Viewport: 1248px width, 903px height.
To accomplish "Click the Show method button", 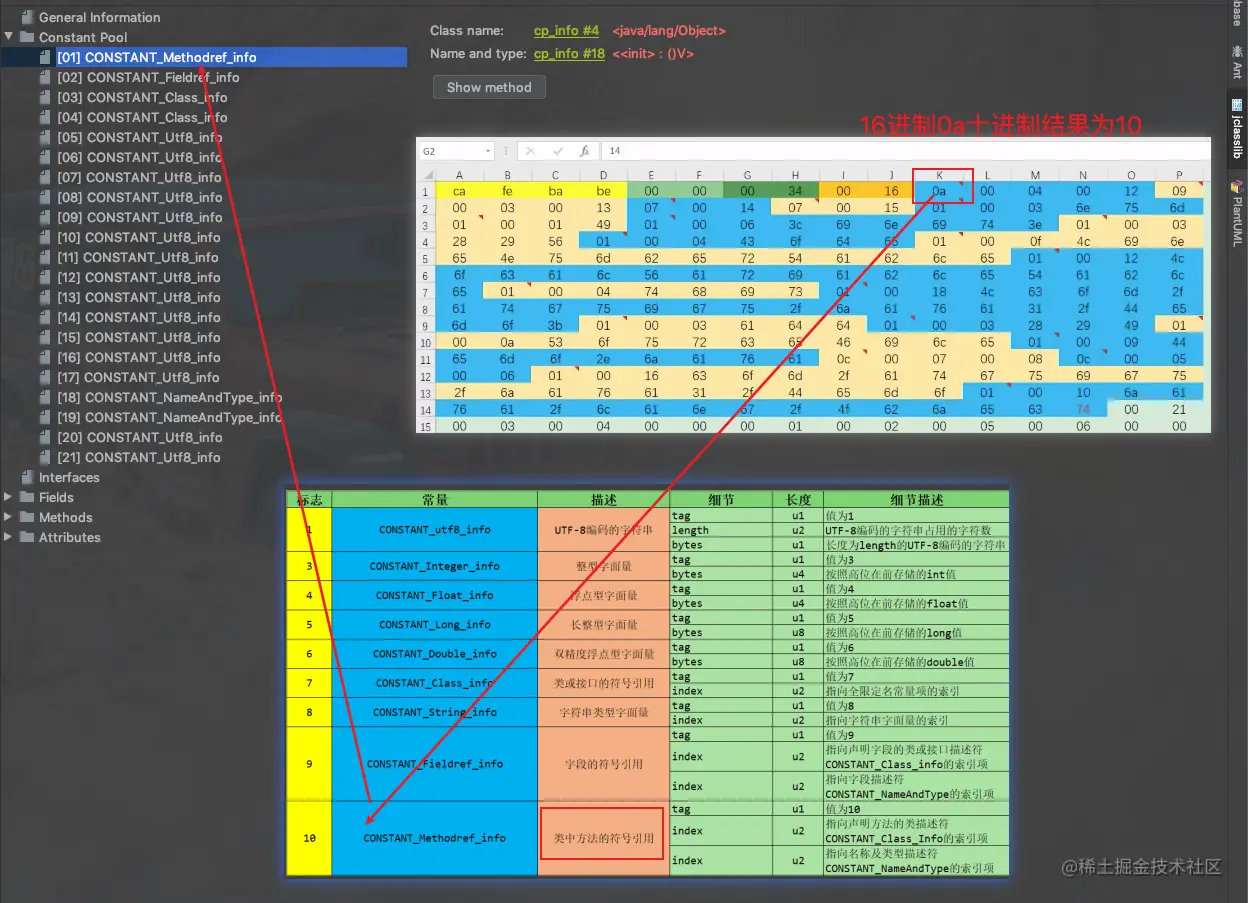I will (x=489, y=87).
